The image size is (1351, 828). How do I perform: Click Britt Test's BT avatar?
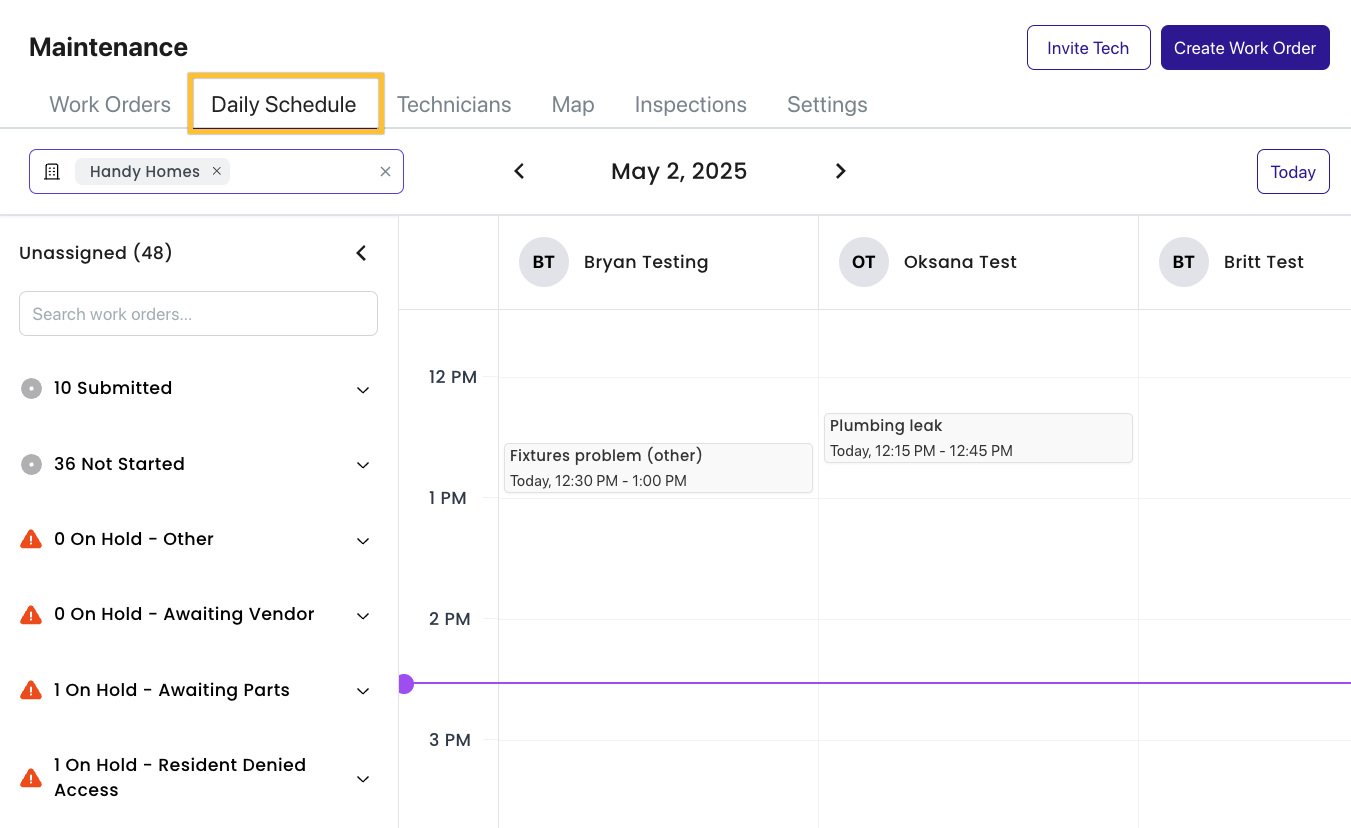tap(1184, 262)
